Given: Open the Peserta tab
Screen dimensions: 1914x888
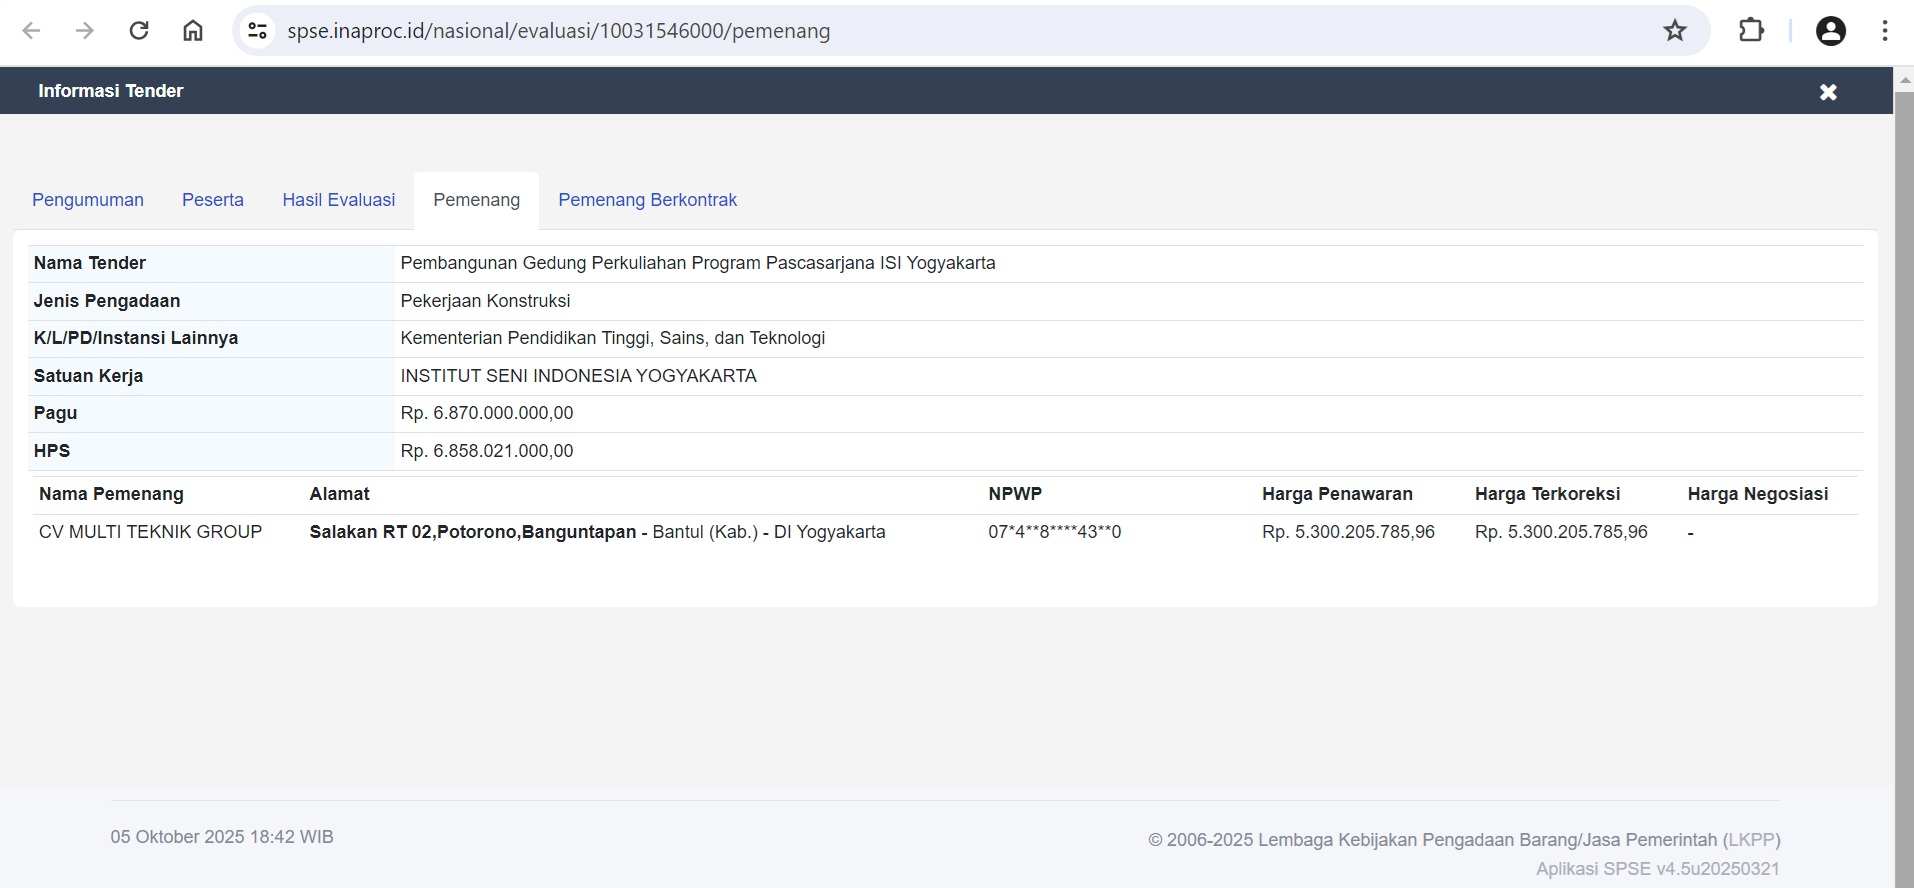Looking at the screenshot, I should pos(213,200).
